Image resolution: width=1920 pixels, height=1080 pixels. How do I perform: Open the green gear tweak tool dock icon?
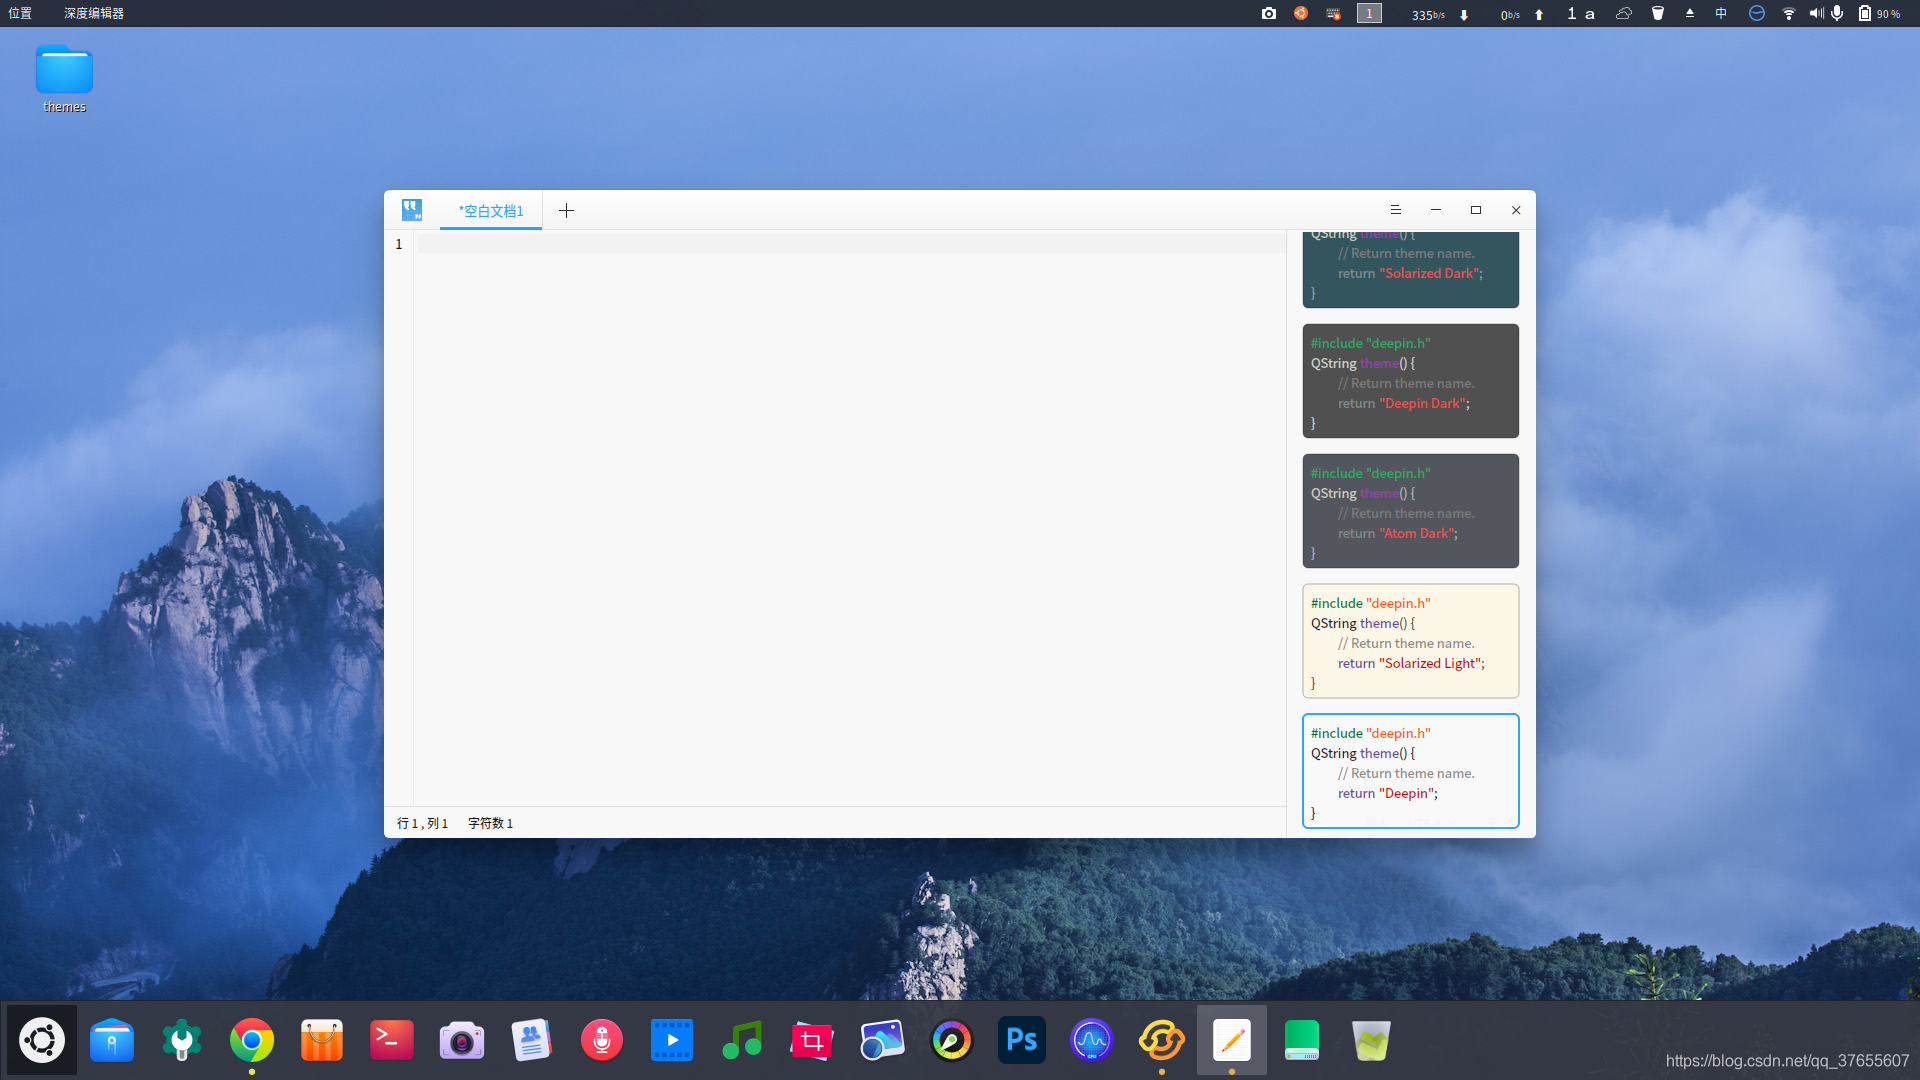[182, 1040]
